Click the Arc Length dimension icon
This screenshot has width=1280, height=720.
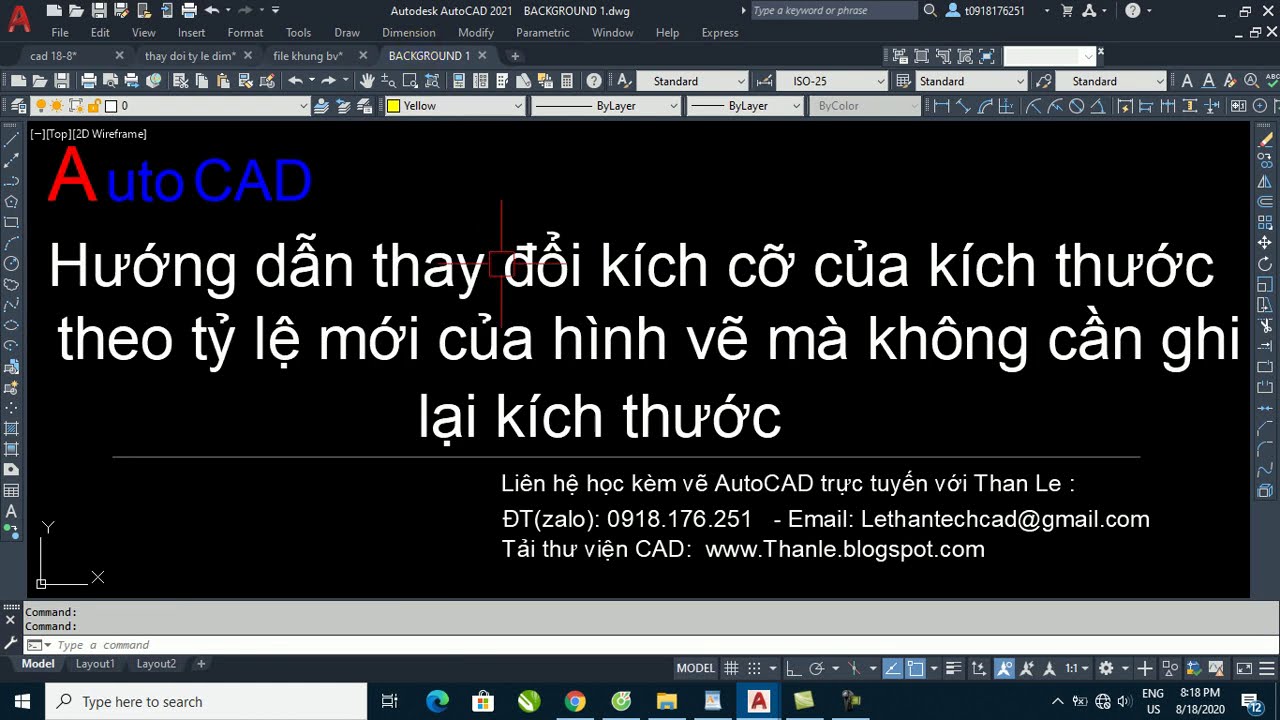tap(986, 105)
